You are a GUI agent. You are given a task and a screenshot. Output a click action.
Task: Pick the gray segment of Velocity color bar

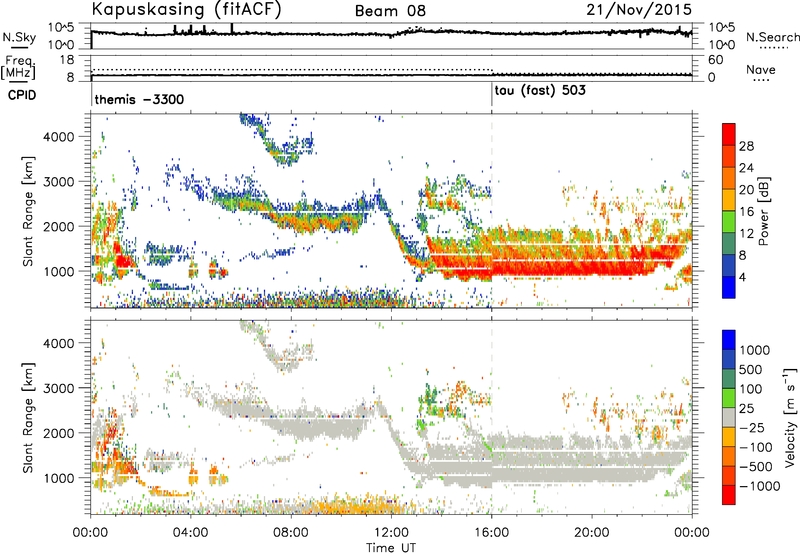click(x=729, y=417)
